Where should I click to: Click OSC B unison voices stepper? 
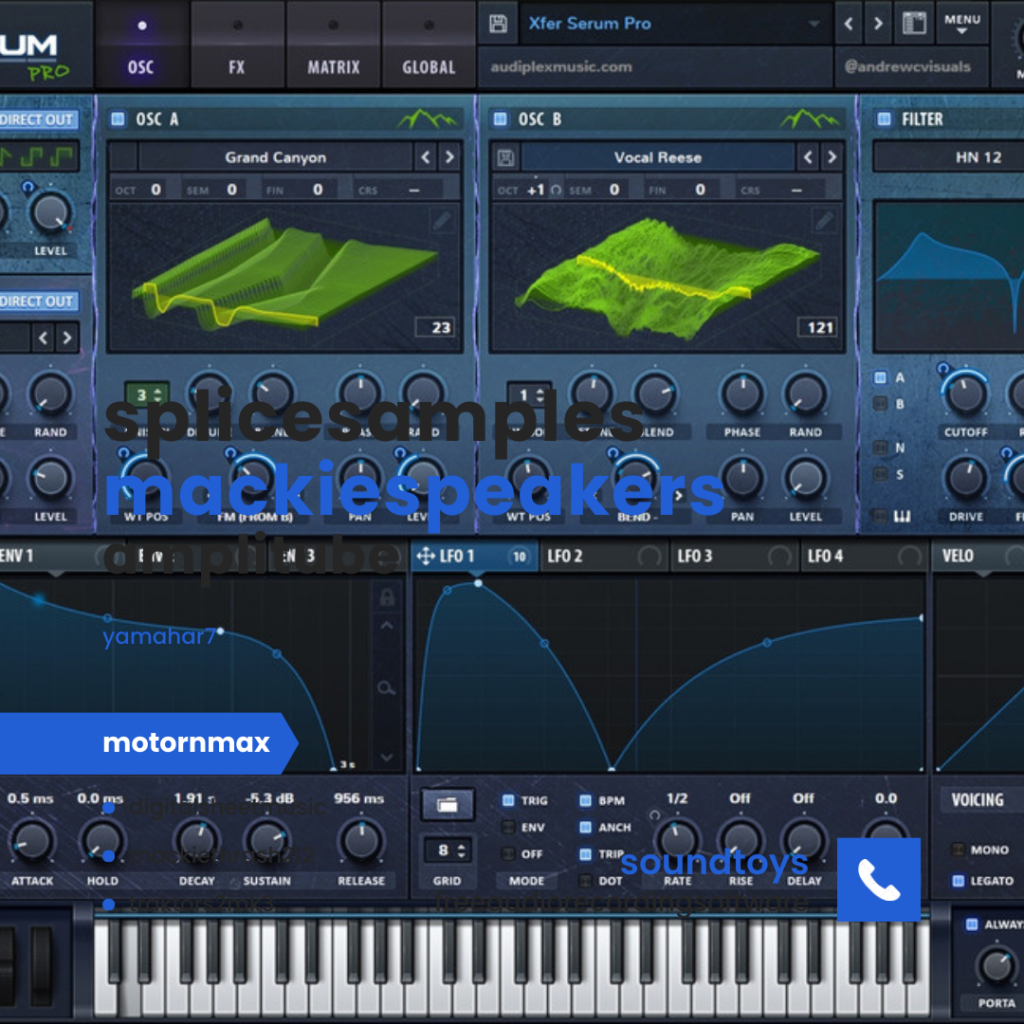click(530, 395)
